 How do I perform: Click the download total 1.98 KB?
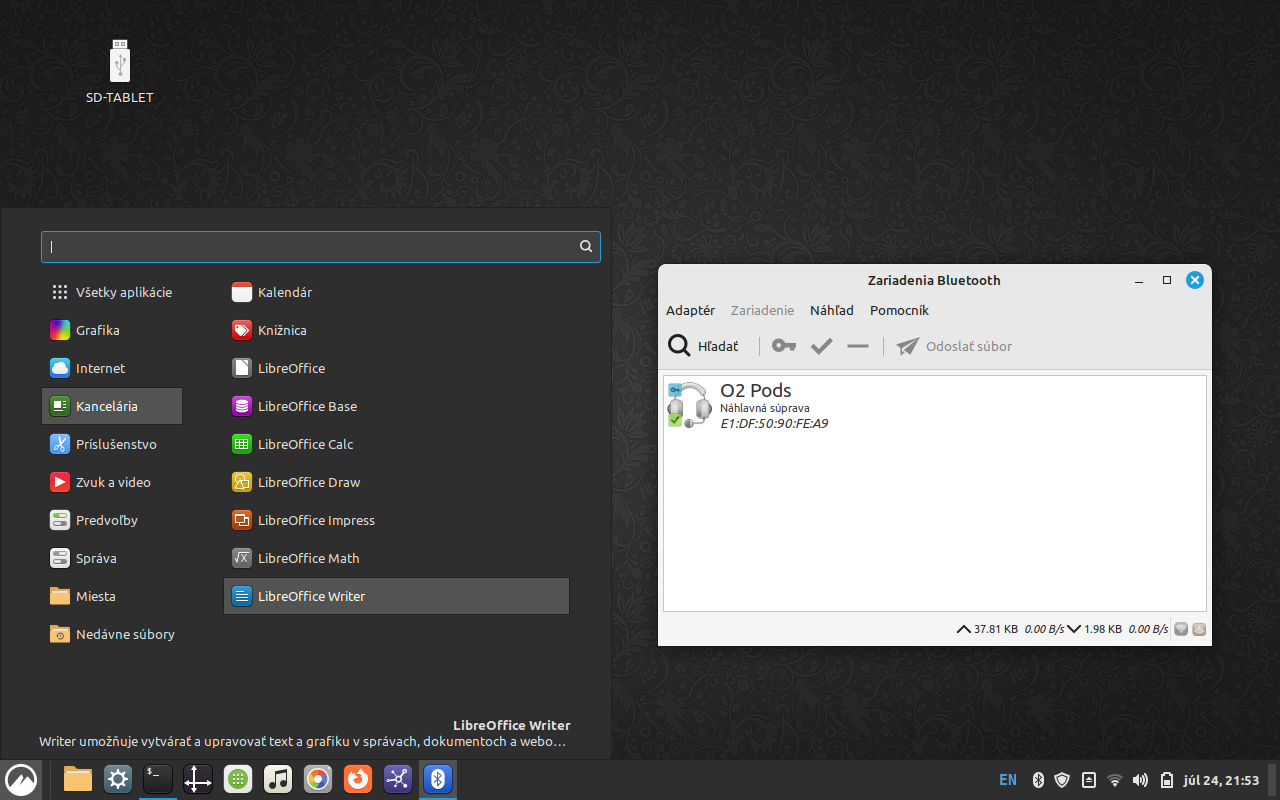pos(1103,629)
